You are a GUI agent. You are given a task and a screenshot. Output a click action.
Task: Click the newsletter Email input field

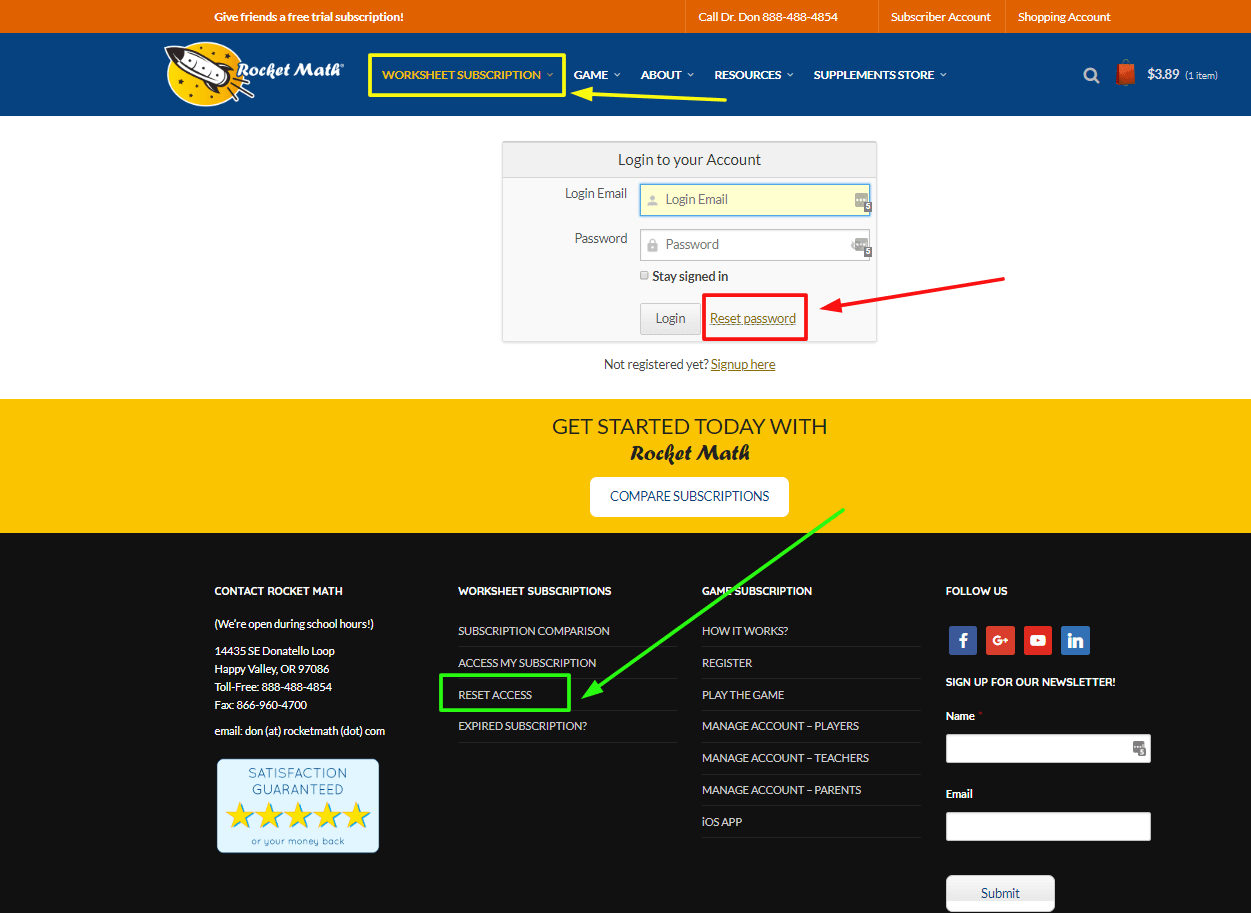pos(1047,826)
